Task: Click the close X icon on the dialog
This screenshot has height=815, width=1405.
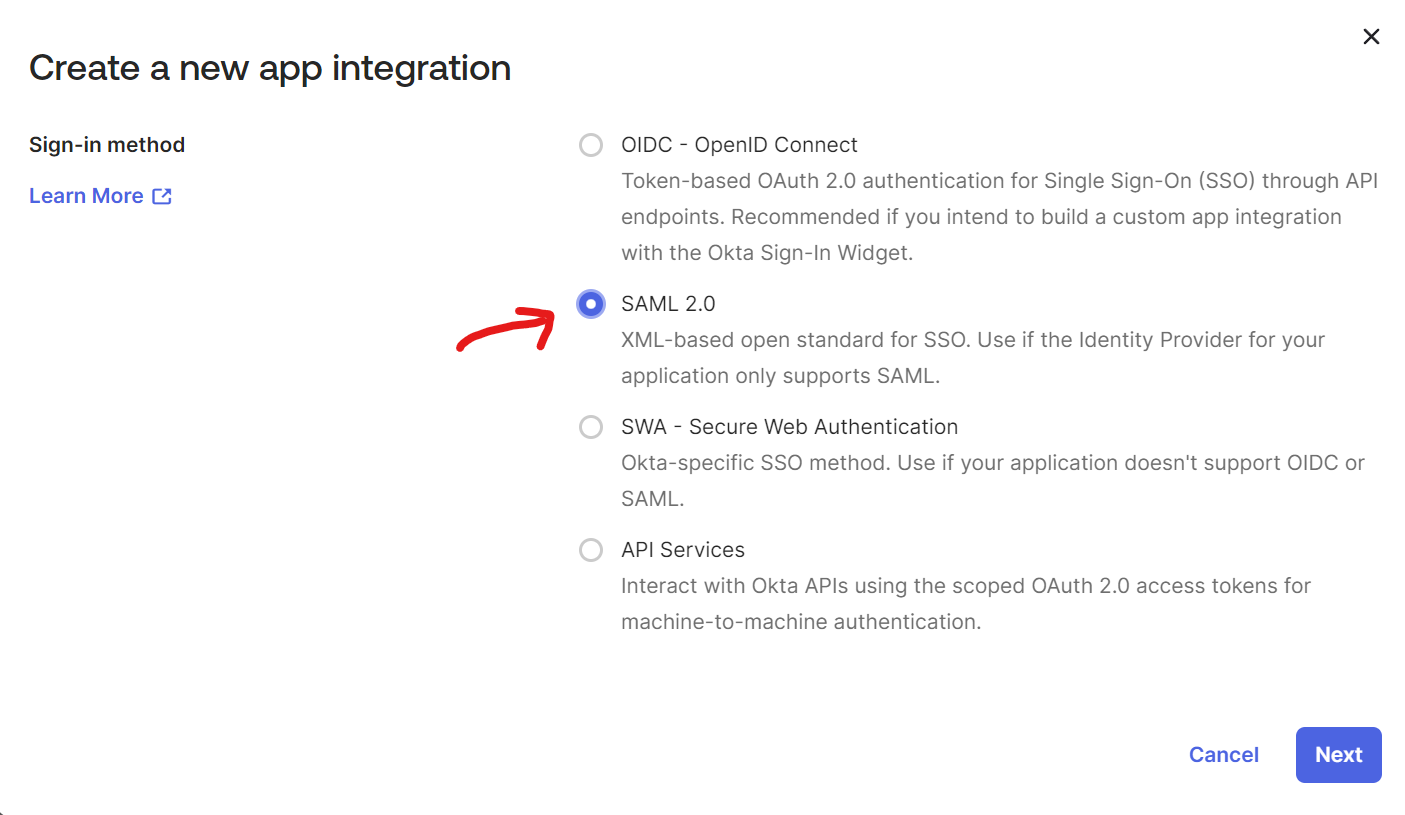Action: (x=1371, y=36)
